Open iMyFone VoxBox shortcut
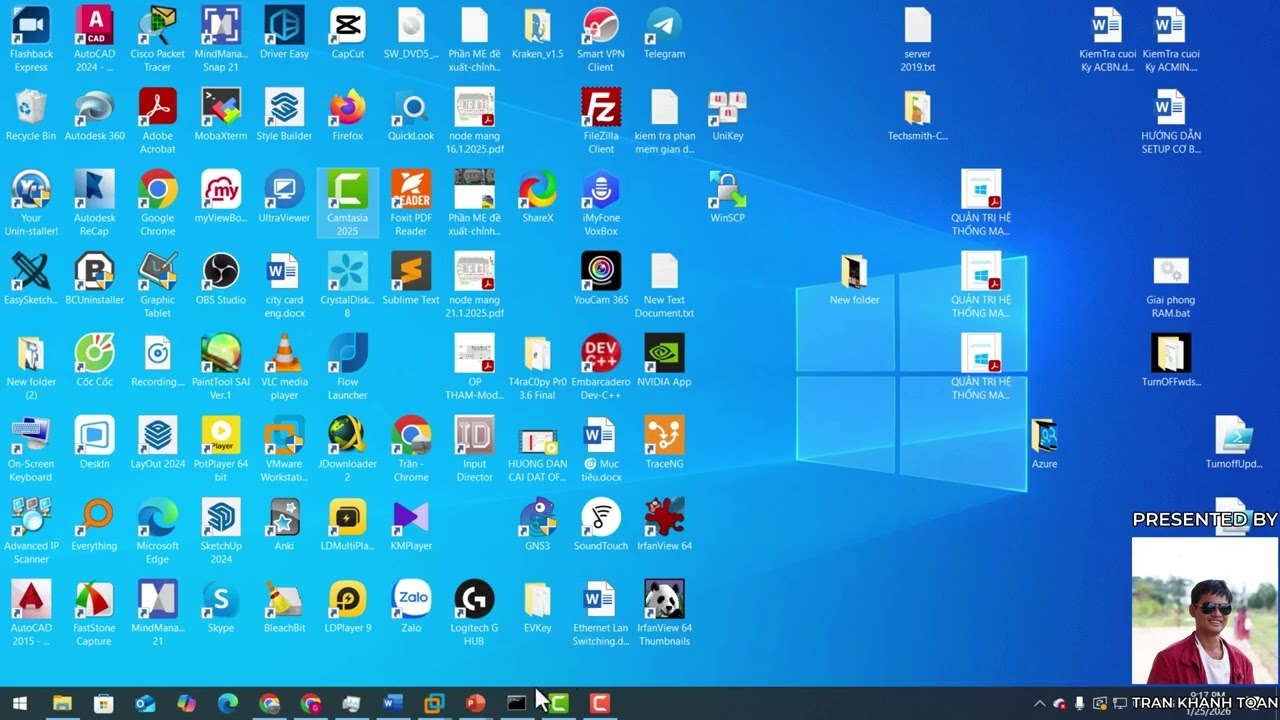Screen dimensions: 1280x720 (x=601, y=204)
